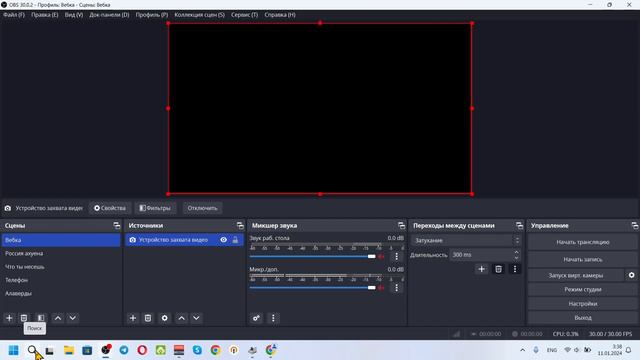
Task: Undock the Управление panel icon
Action: click(x=635, y=225)
